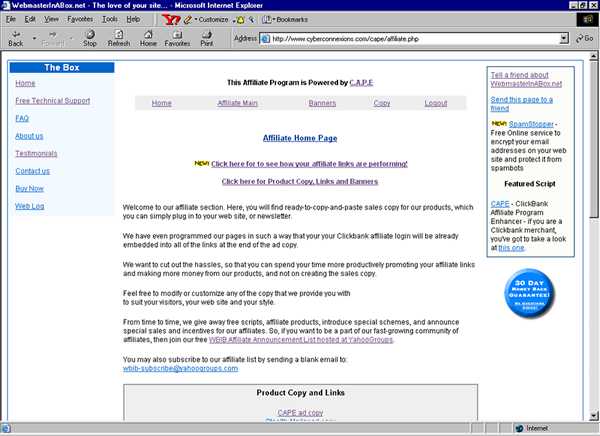Open the Help menu
This screenshot has height=436, width=600.
pyautogui.click(x=133, y=19)
